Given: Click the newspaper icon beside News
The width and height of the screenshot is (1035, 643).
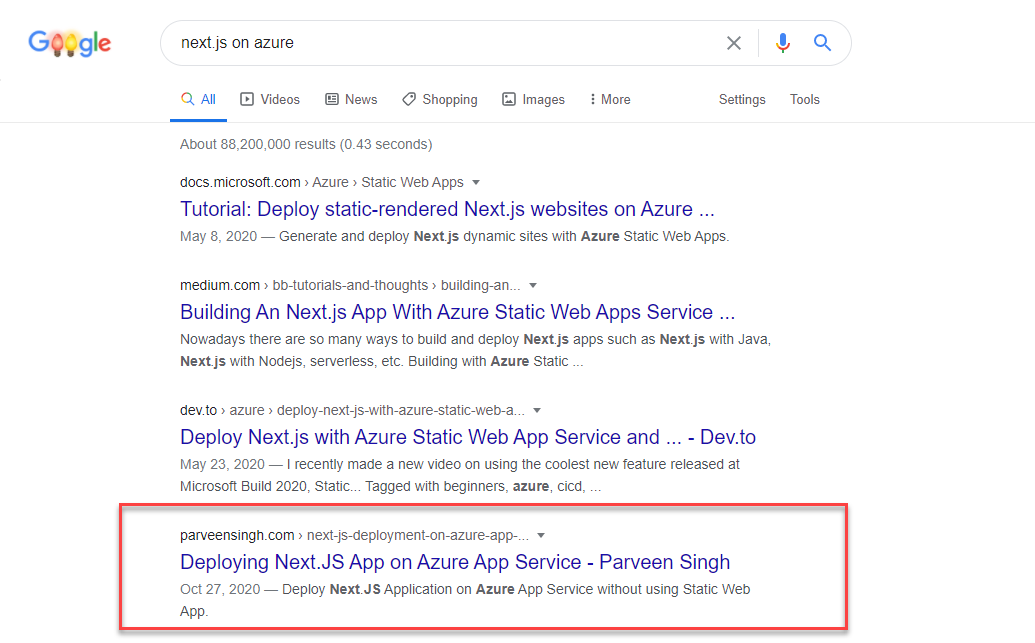Looking at the screenshot, I should pos(331,99).
